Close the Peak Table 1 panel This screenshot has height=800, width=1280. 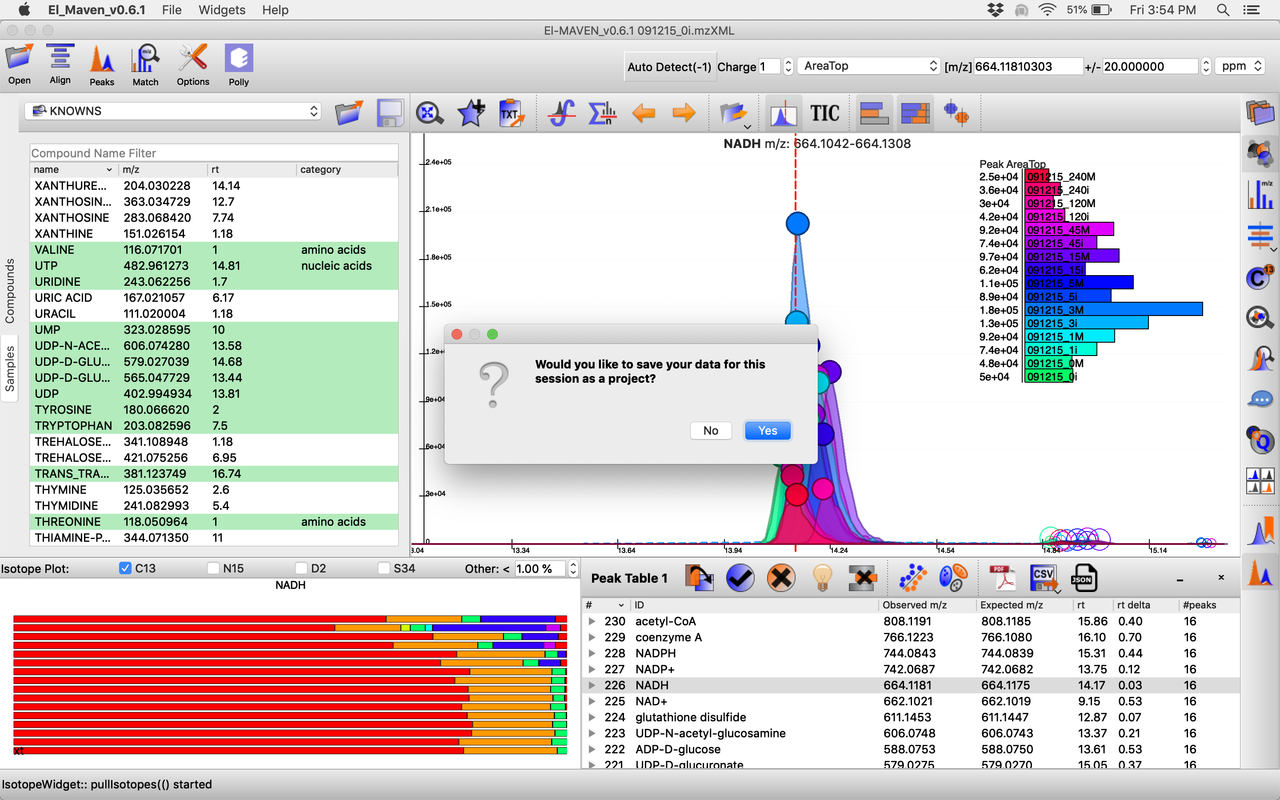pyautogui.click(x=1221, y=578)
